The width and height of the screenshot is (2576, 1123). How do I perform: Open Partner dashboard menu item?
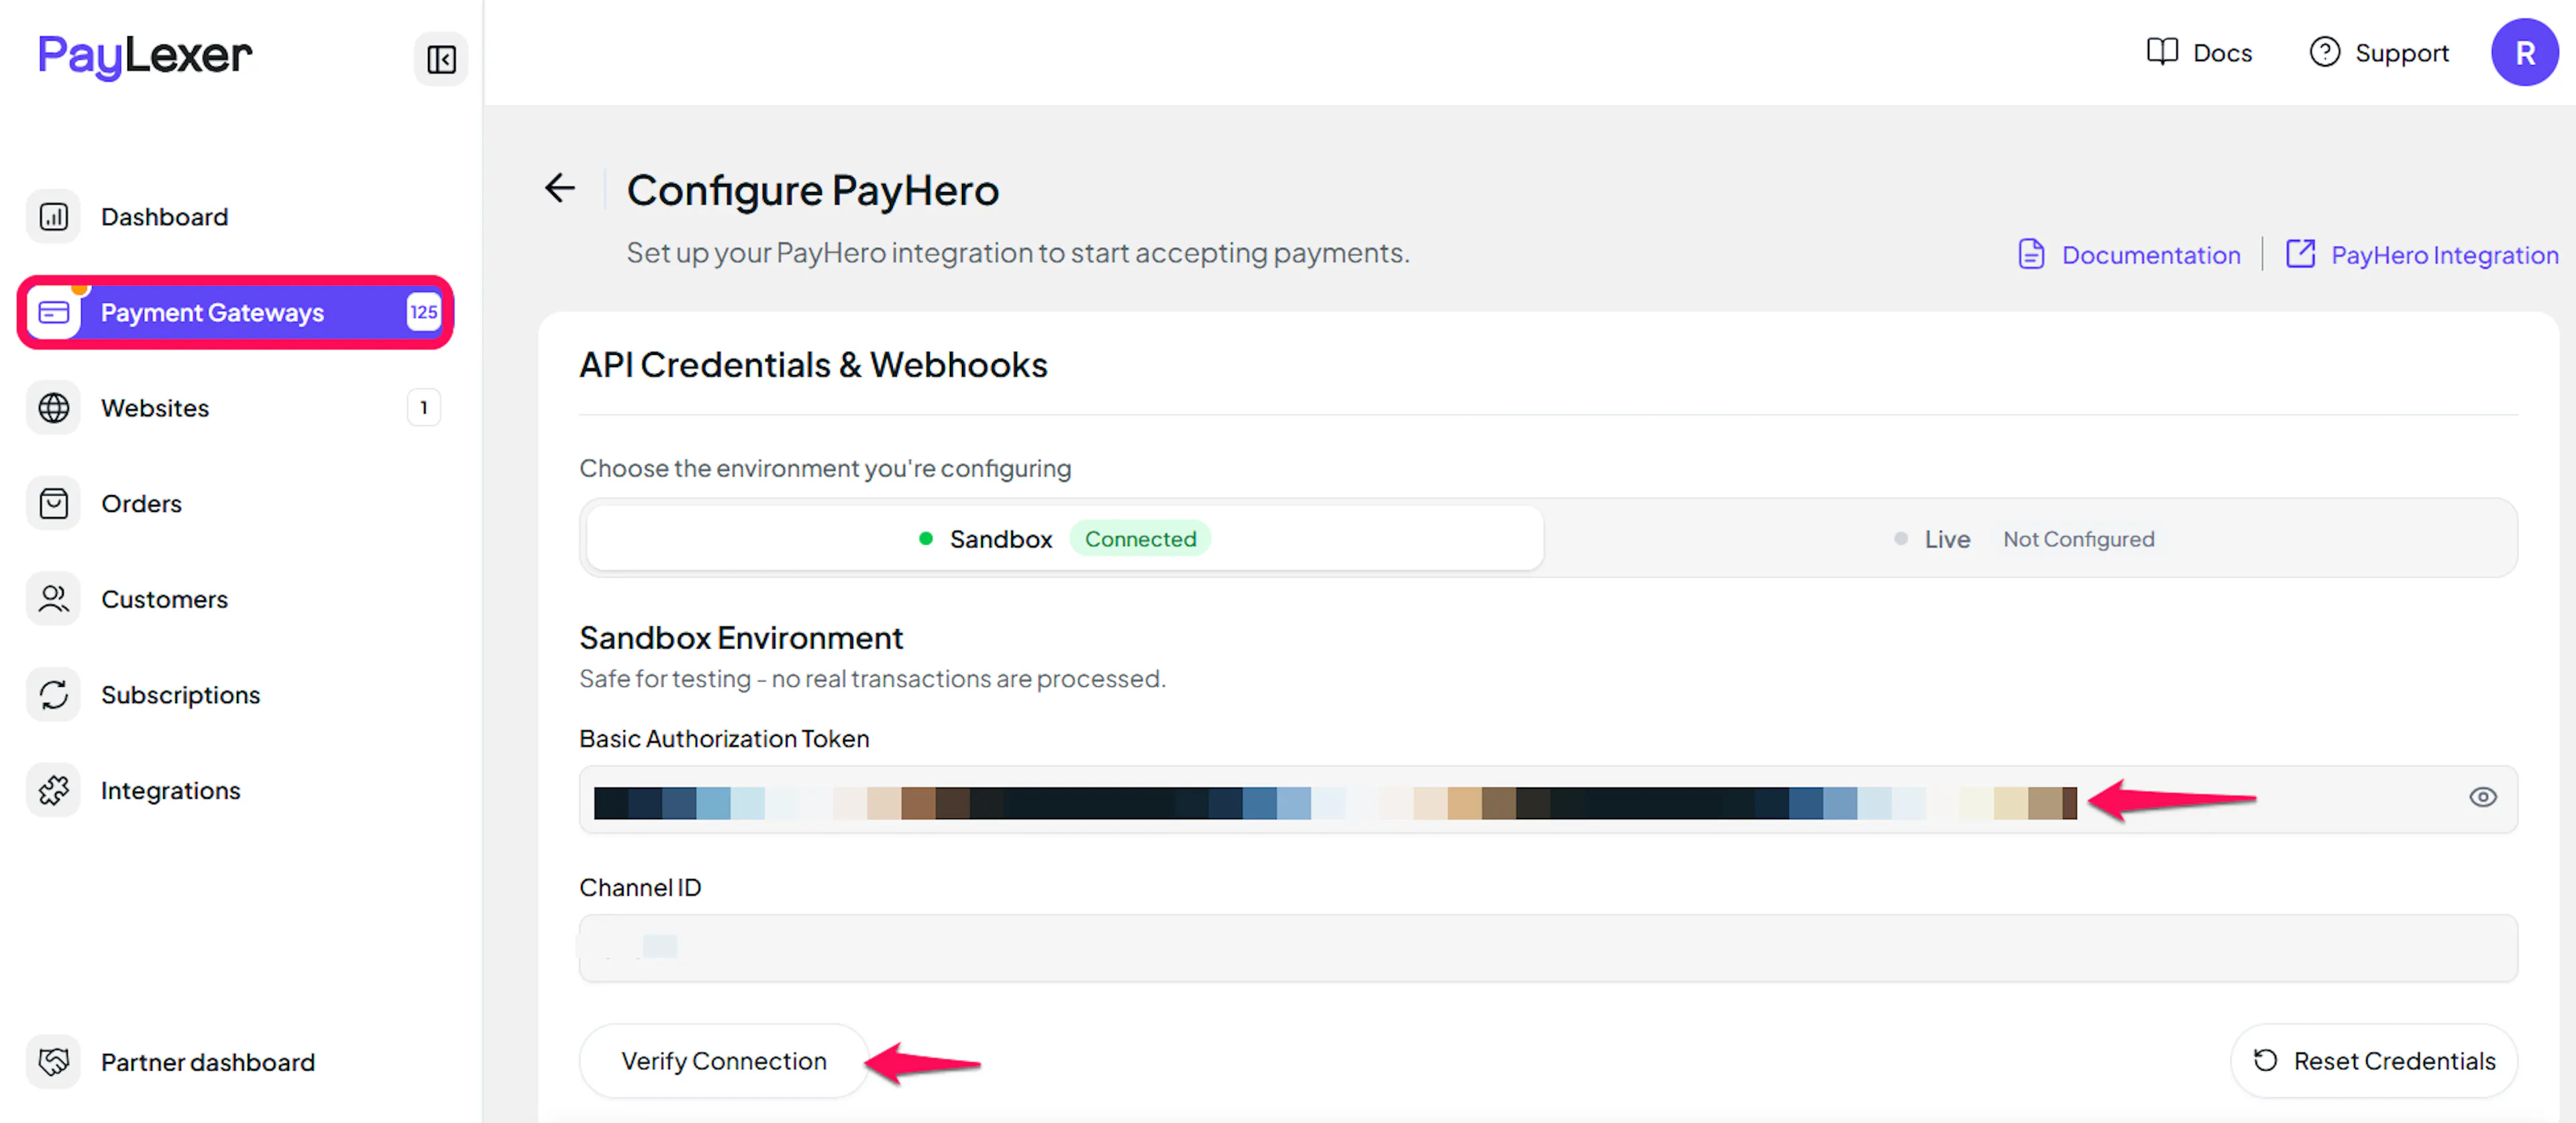tap(235, 1061)
